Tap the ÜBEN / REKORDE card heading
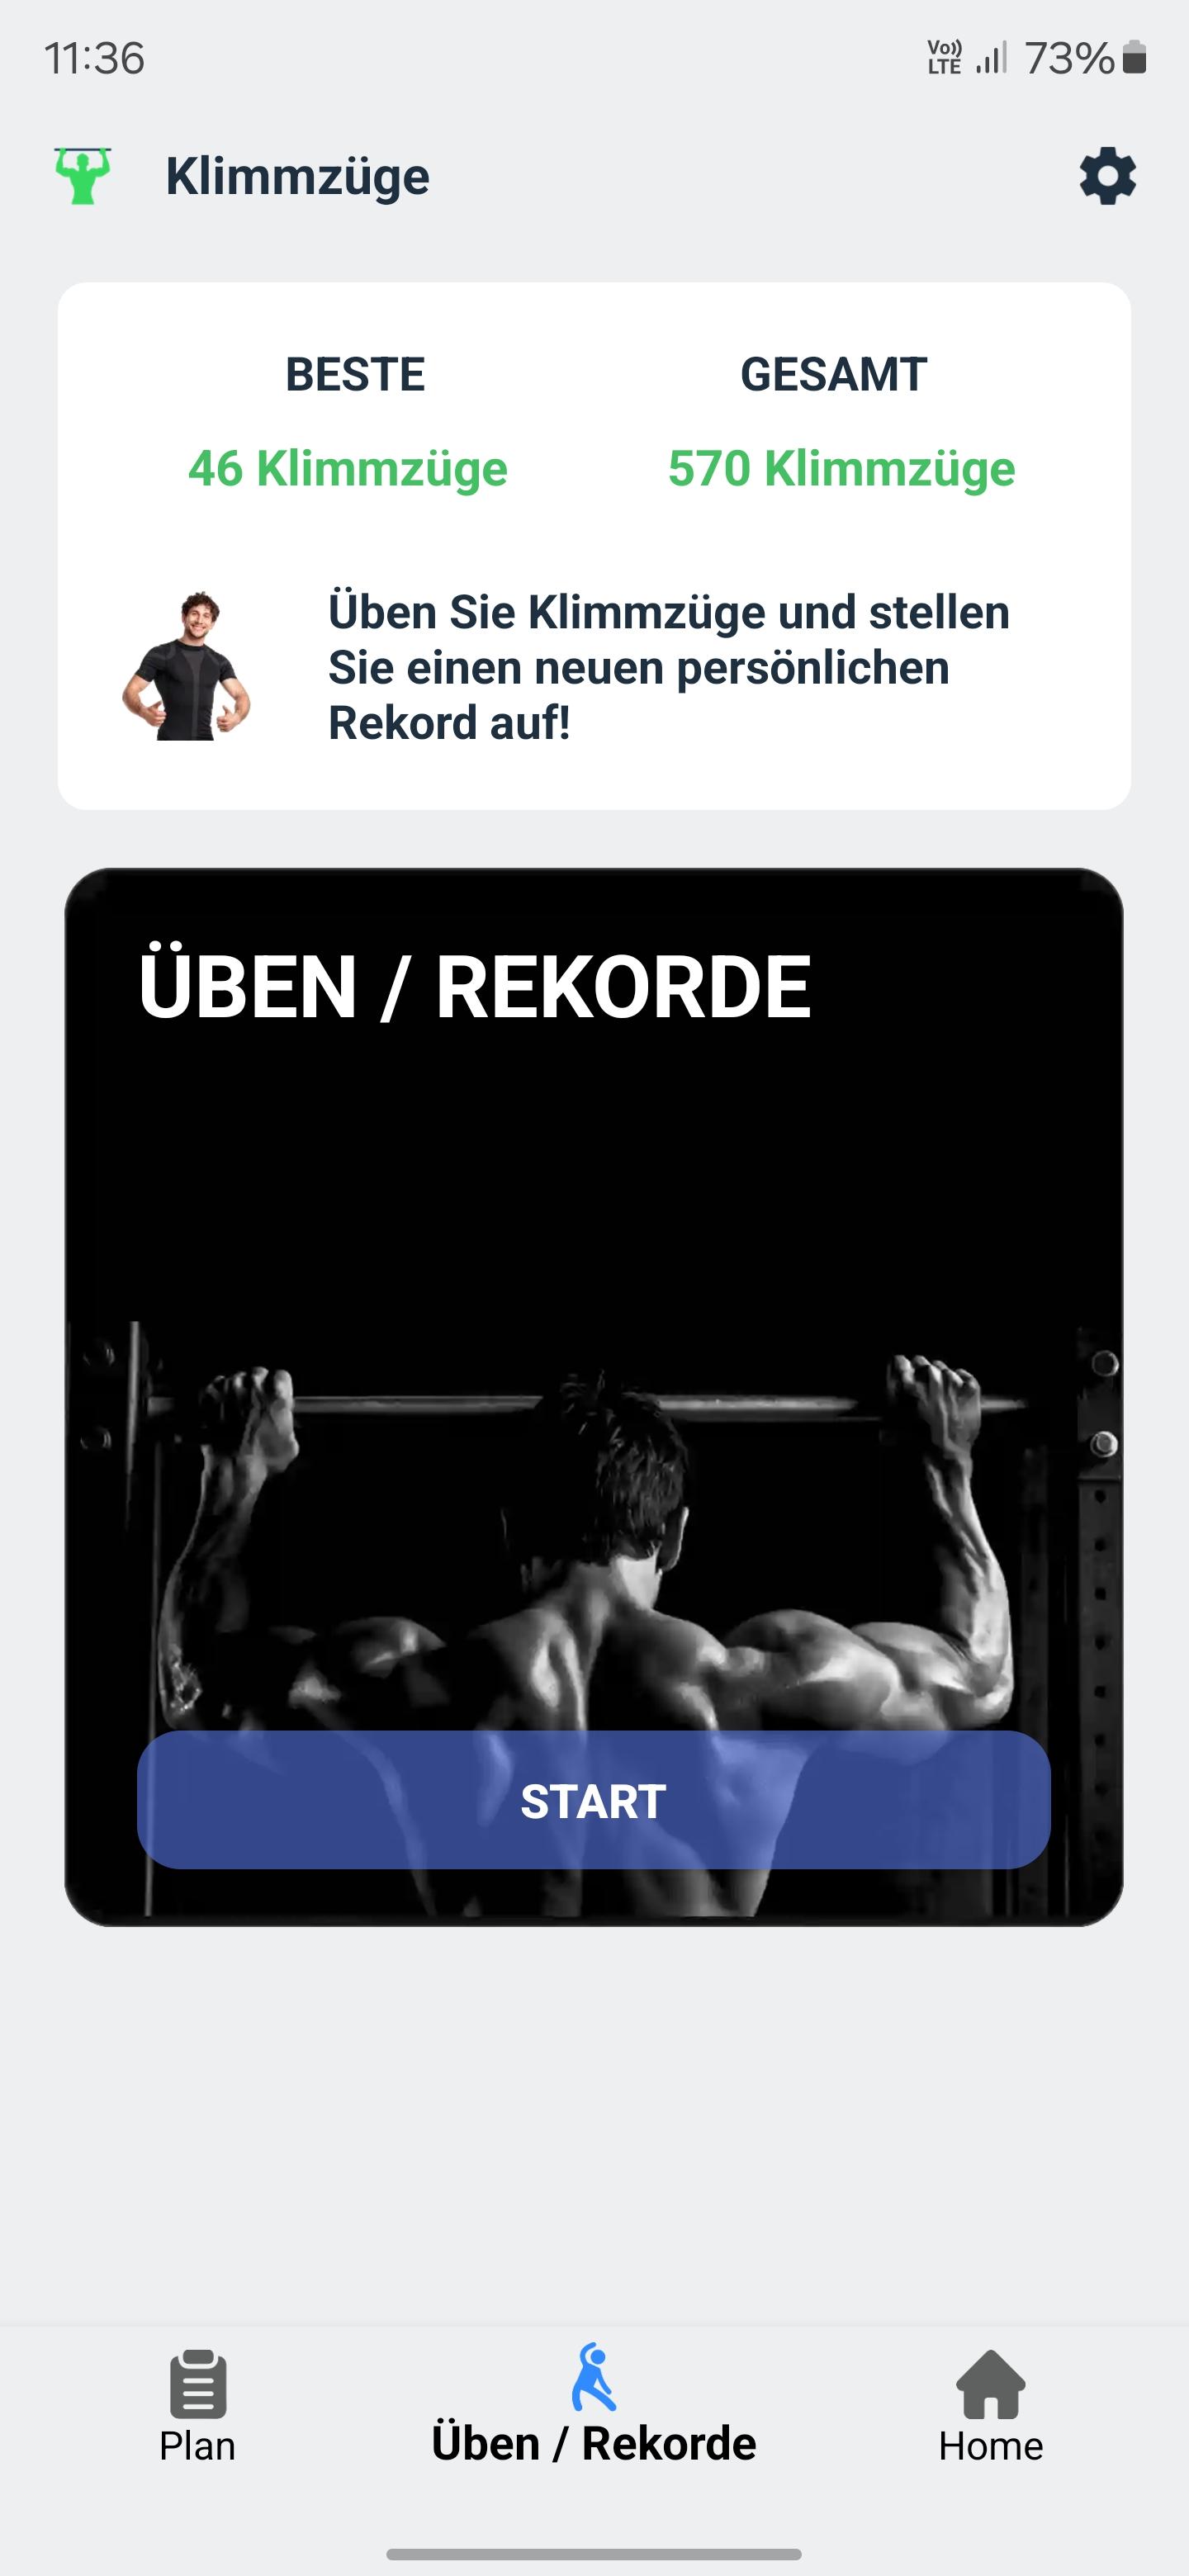The height and width of the screenshot is (2576, 1189). point(474,987)
